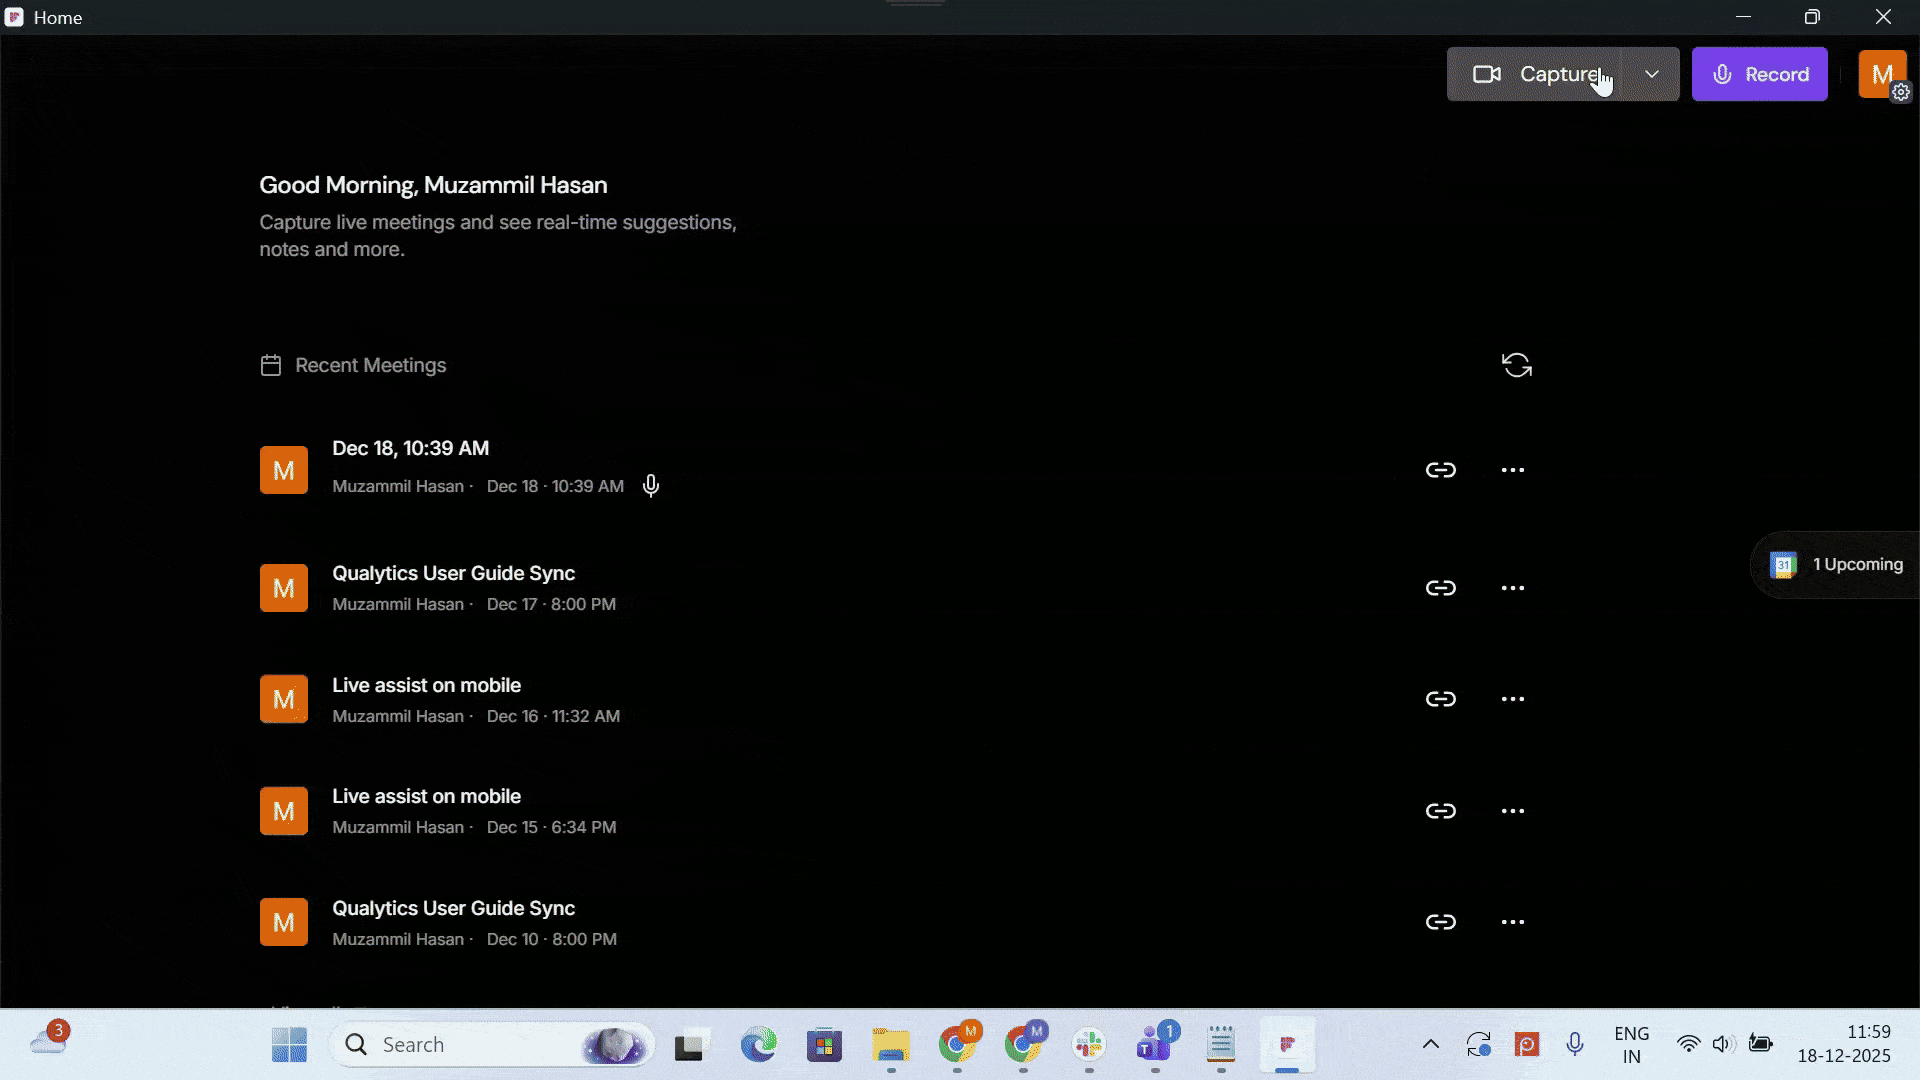Click the Google Calendar 1 Upcoming badge
1920x1080 pixels.
tap(1838, 564)
